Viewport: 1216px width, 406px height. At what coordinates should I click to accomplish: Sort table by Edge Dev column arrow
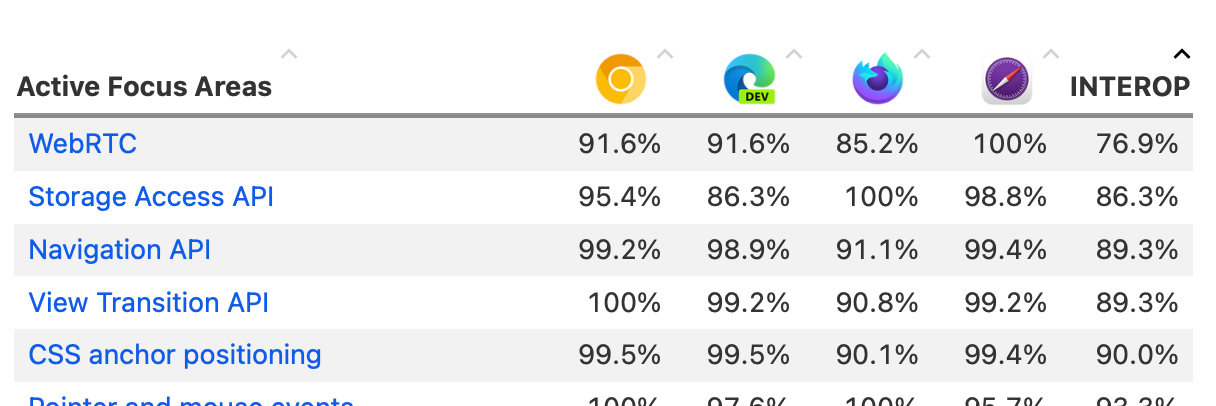[794, 54]
